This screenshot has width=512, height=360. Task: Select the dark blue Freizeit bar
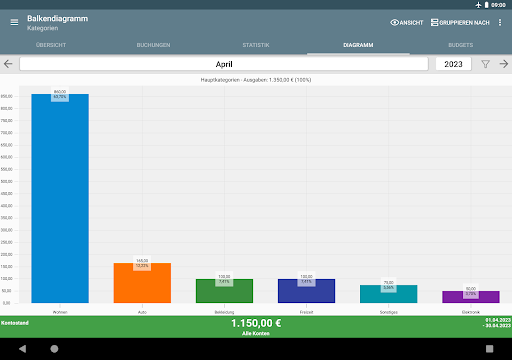coord(306,291)
